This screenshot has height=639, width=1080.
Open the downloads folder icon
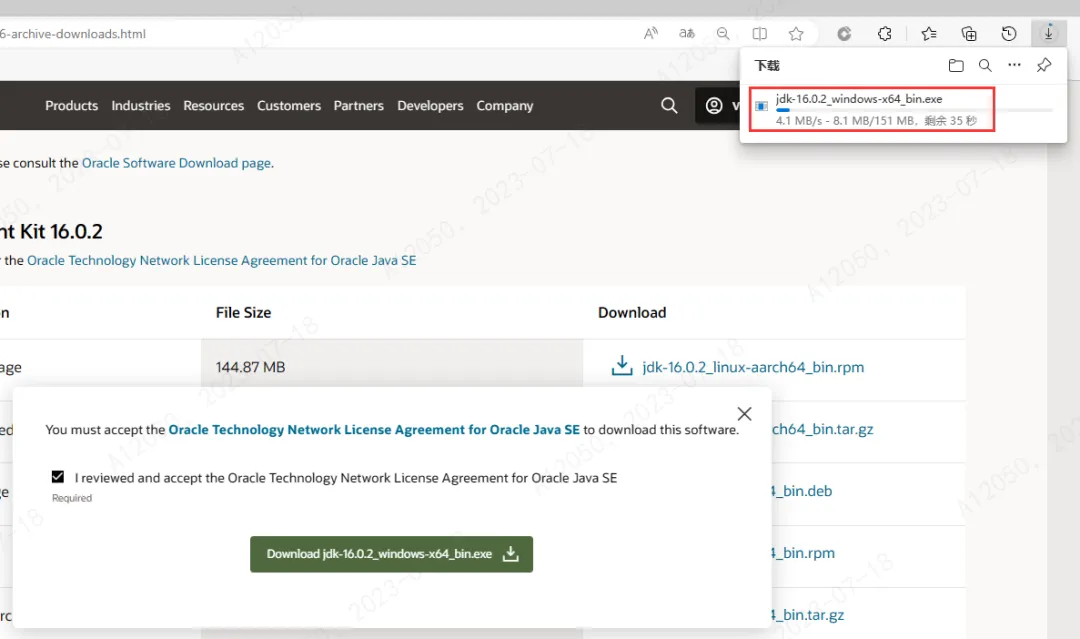956,65
